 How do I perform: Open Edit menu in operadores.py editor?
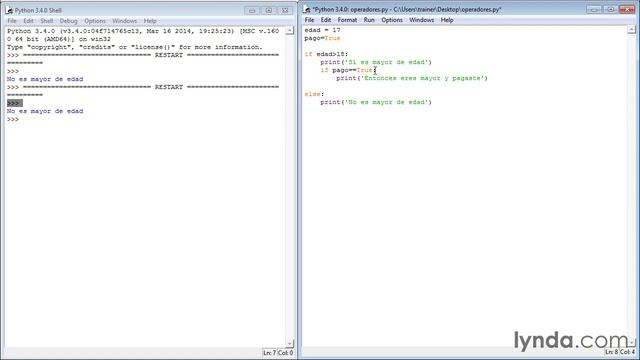coord(326,20)
